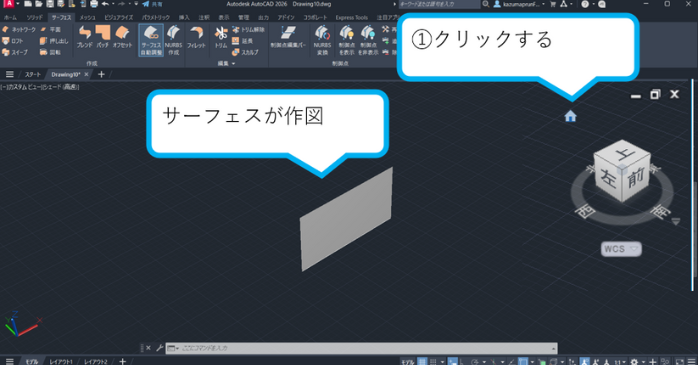Image resolution: width=698 pixels, height=365 pixels.
Task: Switch to Layout2 (レイアウト2) tab
Action: pyautogui.click(x=96, y=361)
